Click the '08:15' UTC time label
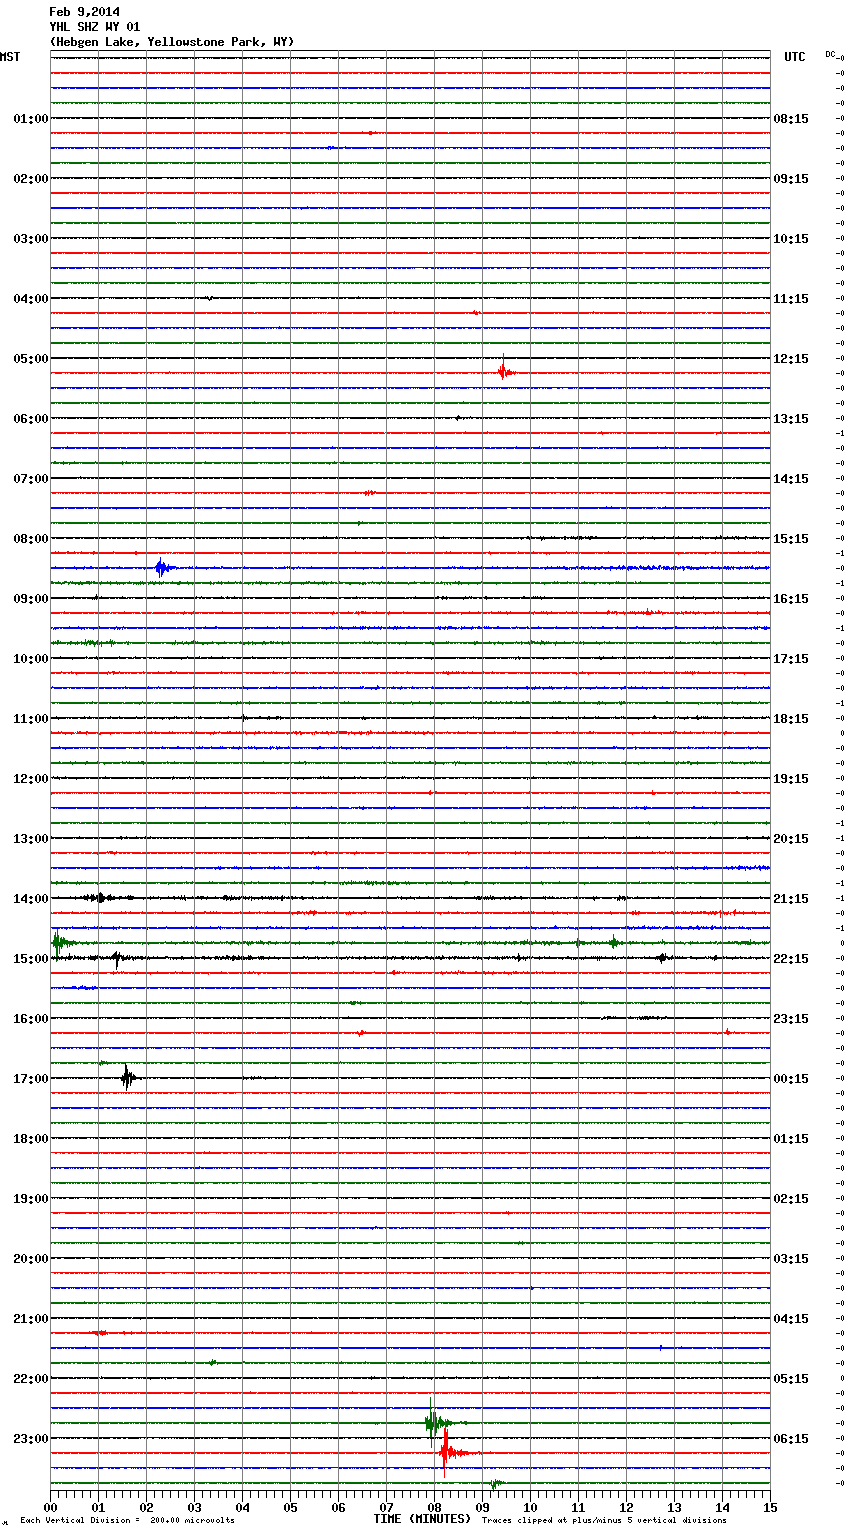 791,119
